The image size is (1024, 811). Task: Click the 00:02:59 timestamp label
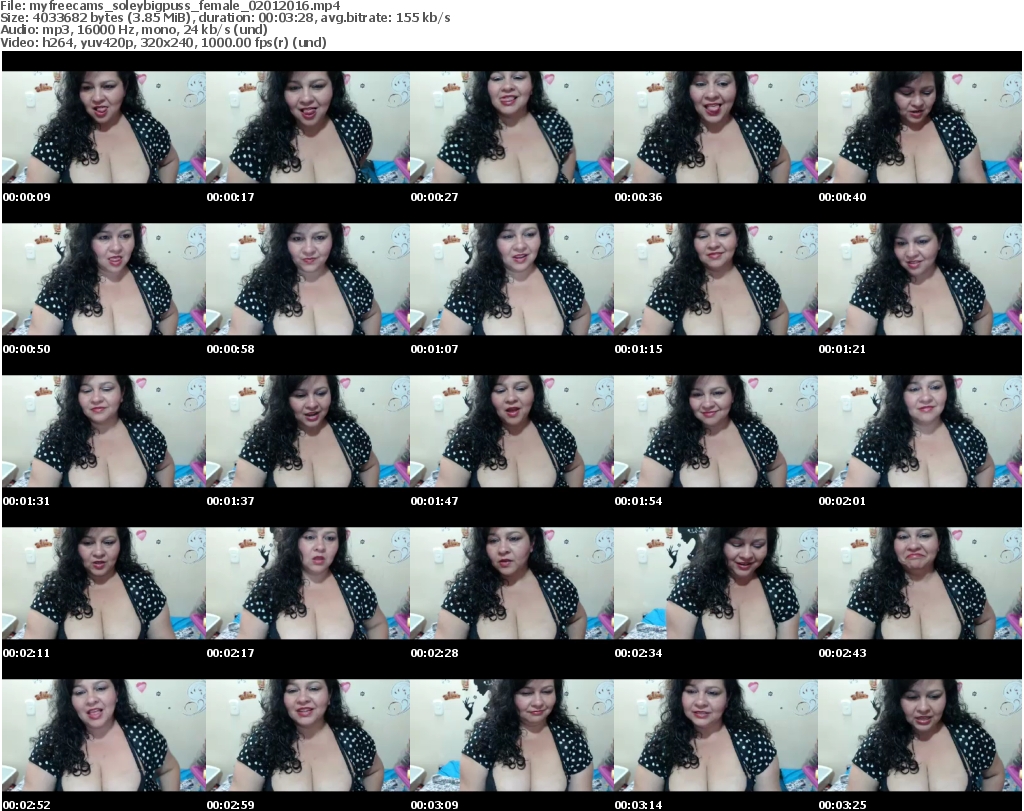click(x=231, y=805)
